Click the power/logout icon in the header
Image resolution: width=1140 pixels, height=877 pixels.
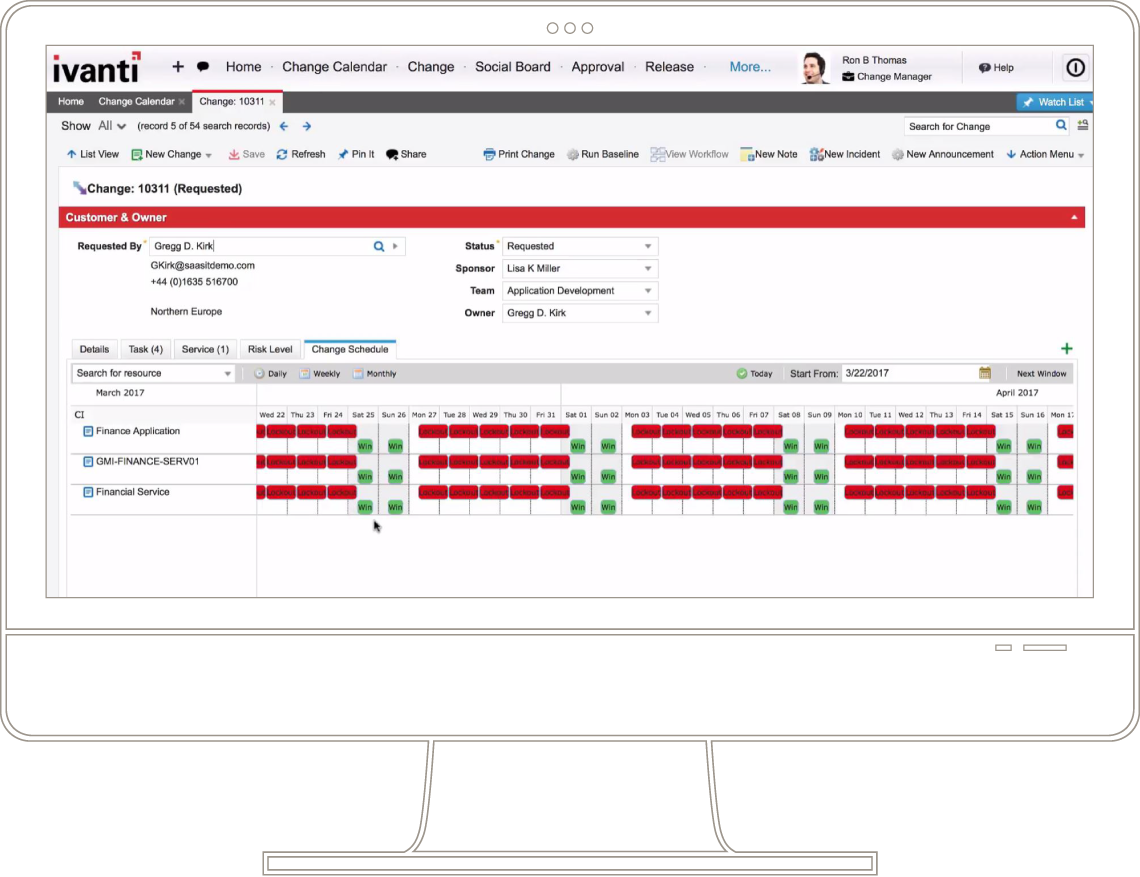(x=1075, y=68)
